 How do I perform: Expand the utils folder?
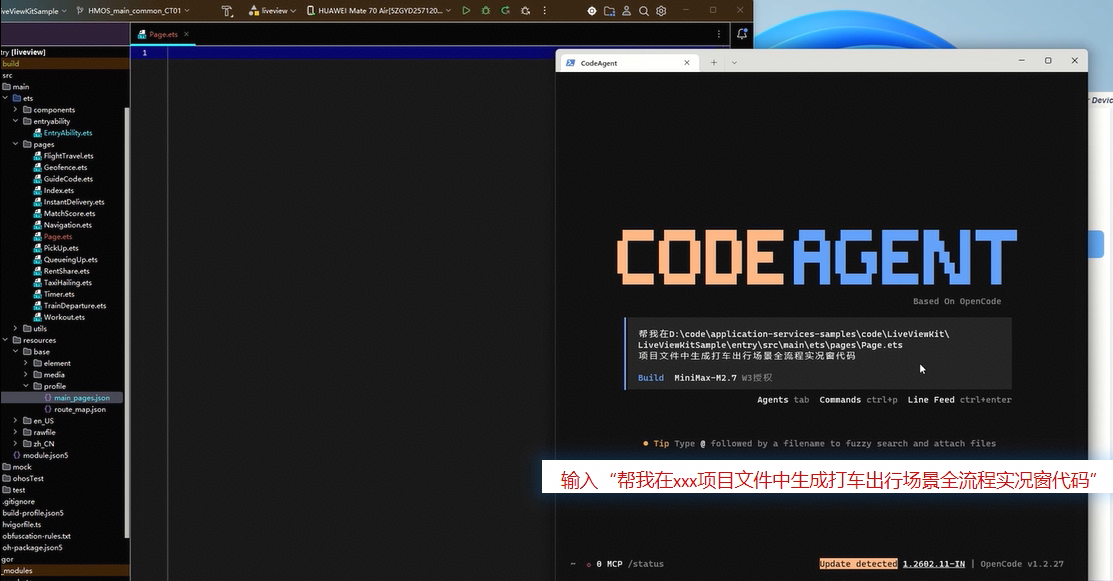pyautogui.click(x=16, y=328)
